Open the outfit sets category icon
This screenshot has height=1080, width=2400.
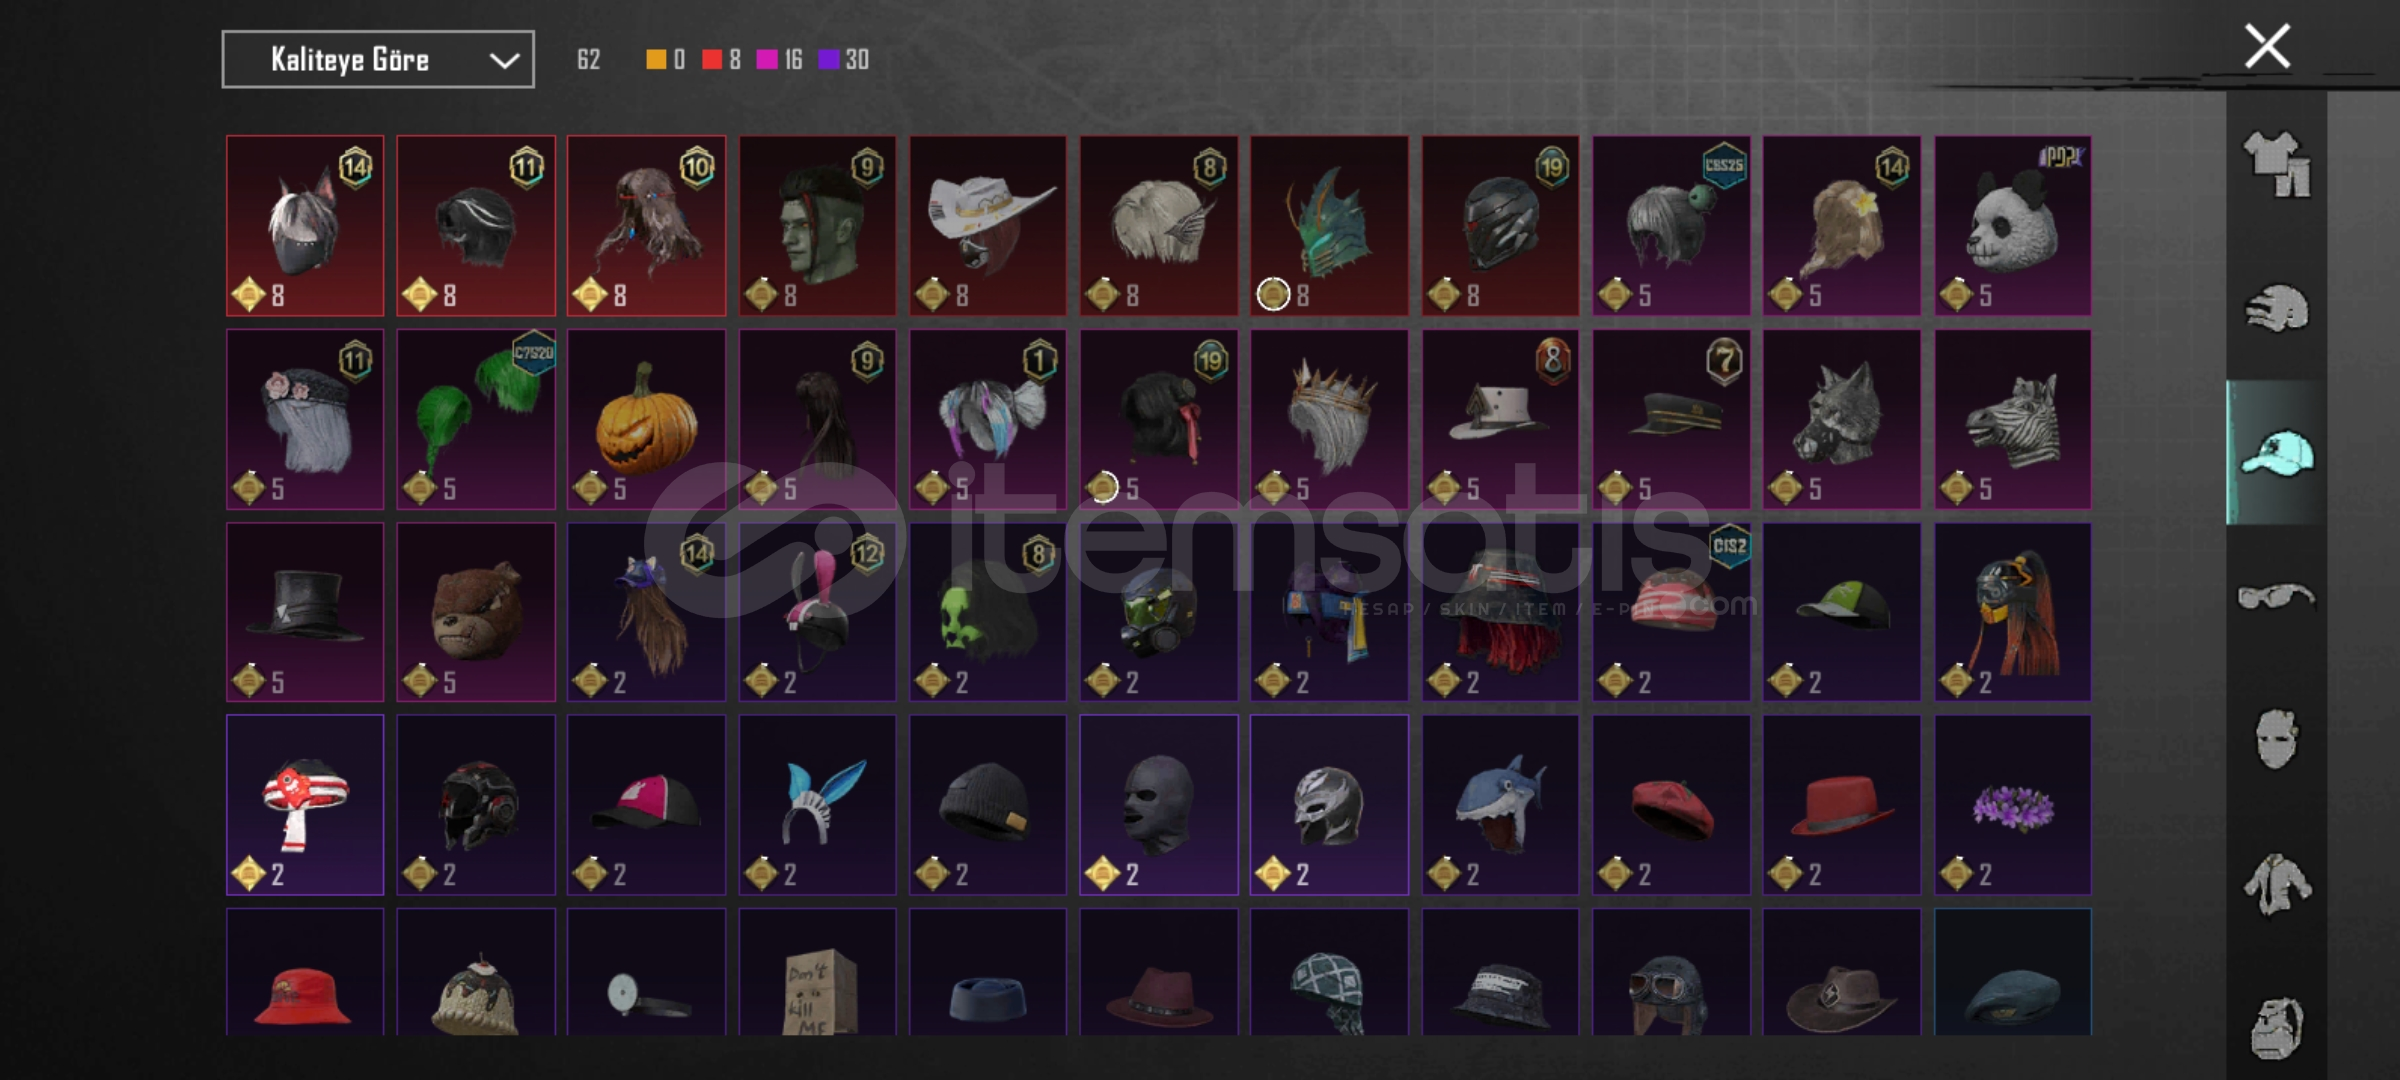[x=2276, y=165]
